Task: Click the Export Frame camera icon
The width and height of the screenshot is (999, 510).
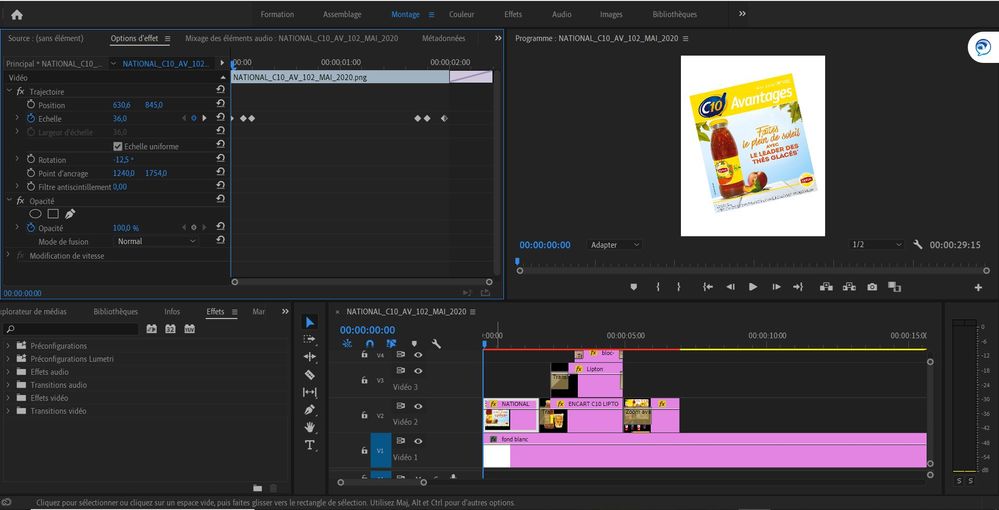Action: tap(872, 287)
